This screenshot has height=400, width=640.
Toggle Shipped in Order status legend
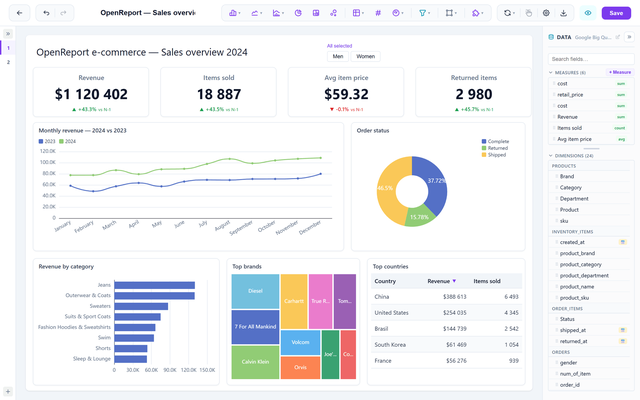(494, 155)
